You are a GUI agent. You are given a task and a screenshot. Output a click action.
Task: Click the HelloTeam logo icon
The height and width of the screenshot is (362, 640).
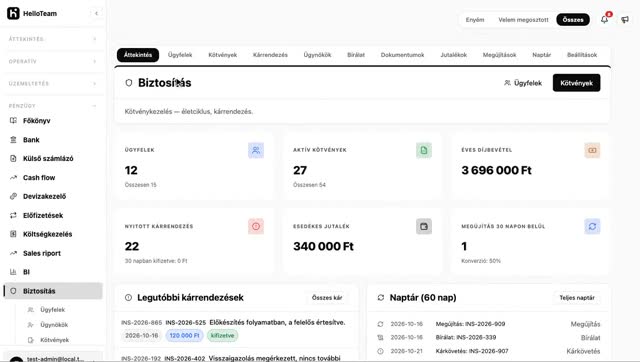click(x=13, y=13)
